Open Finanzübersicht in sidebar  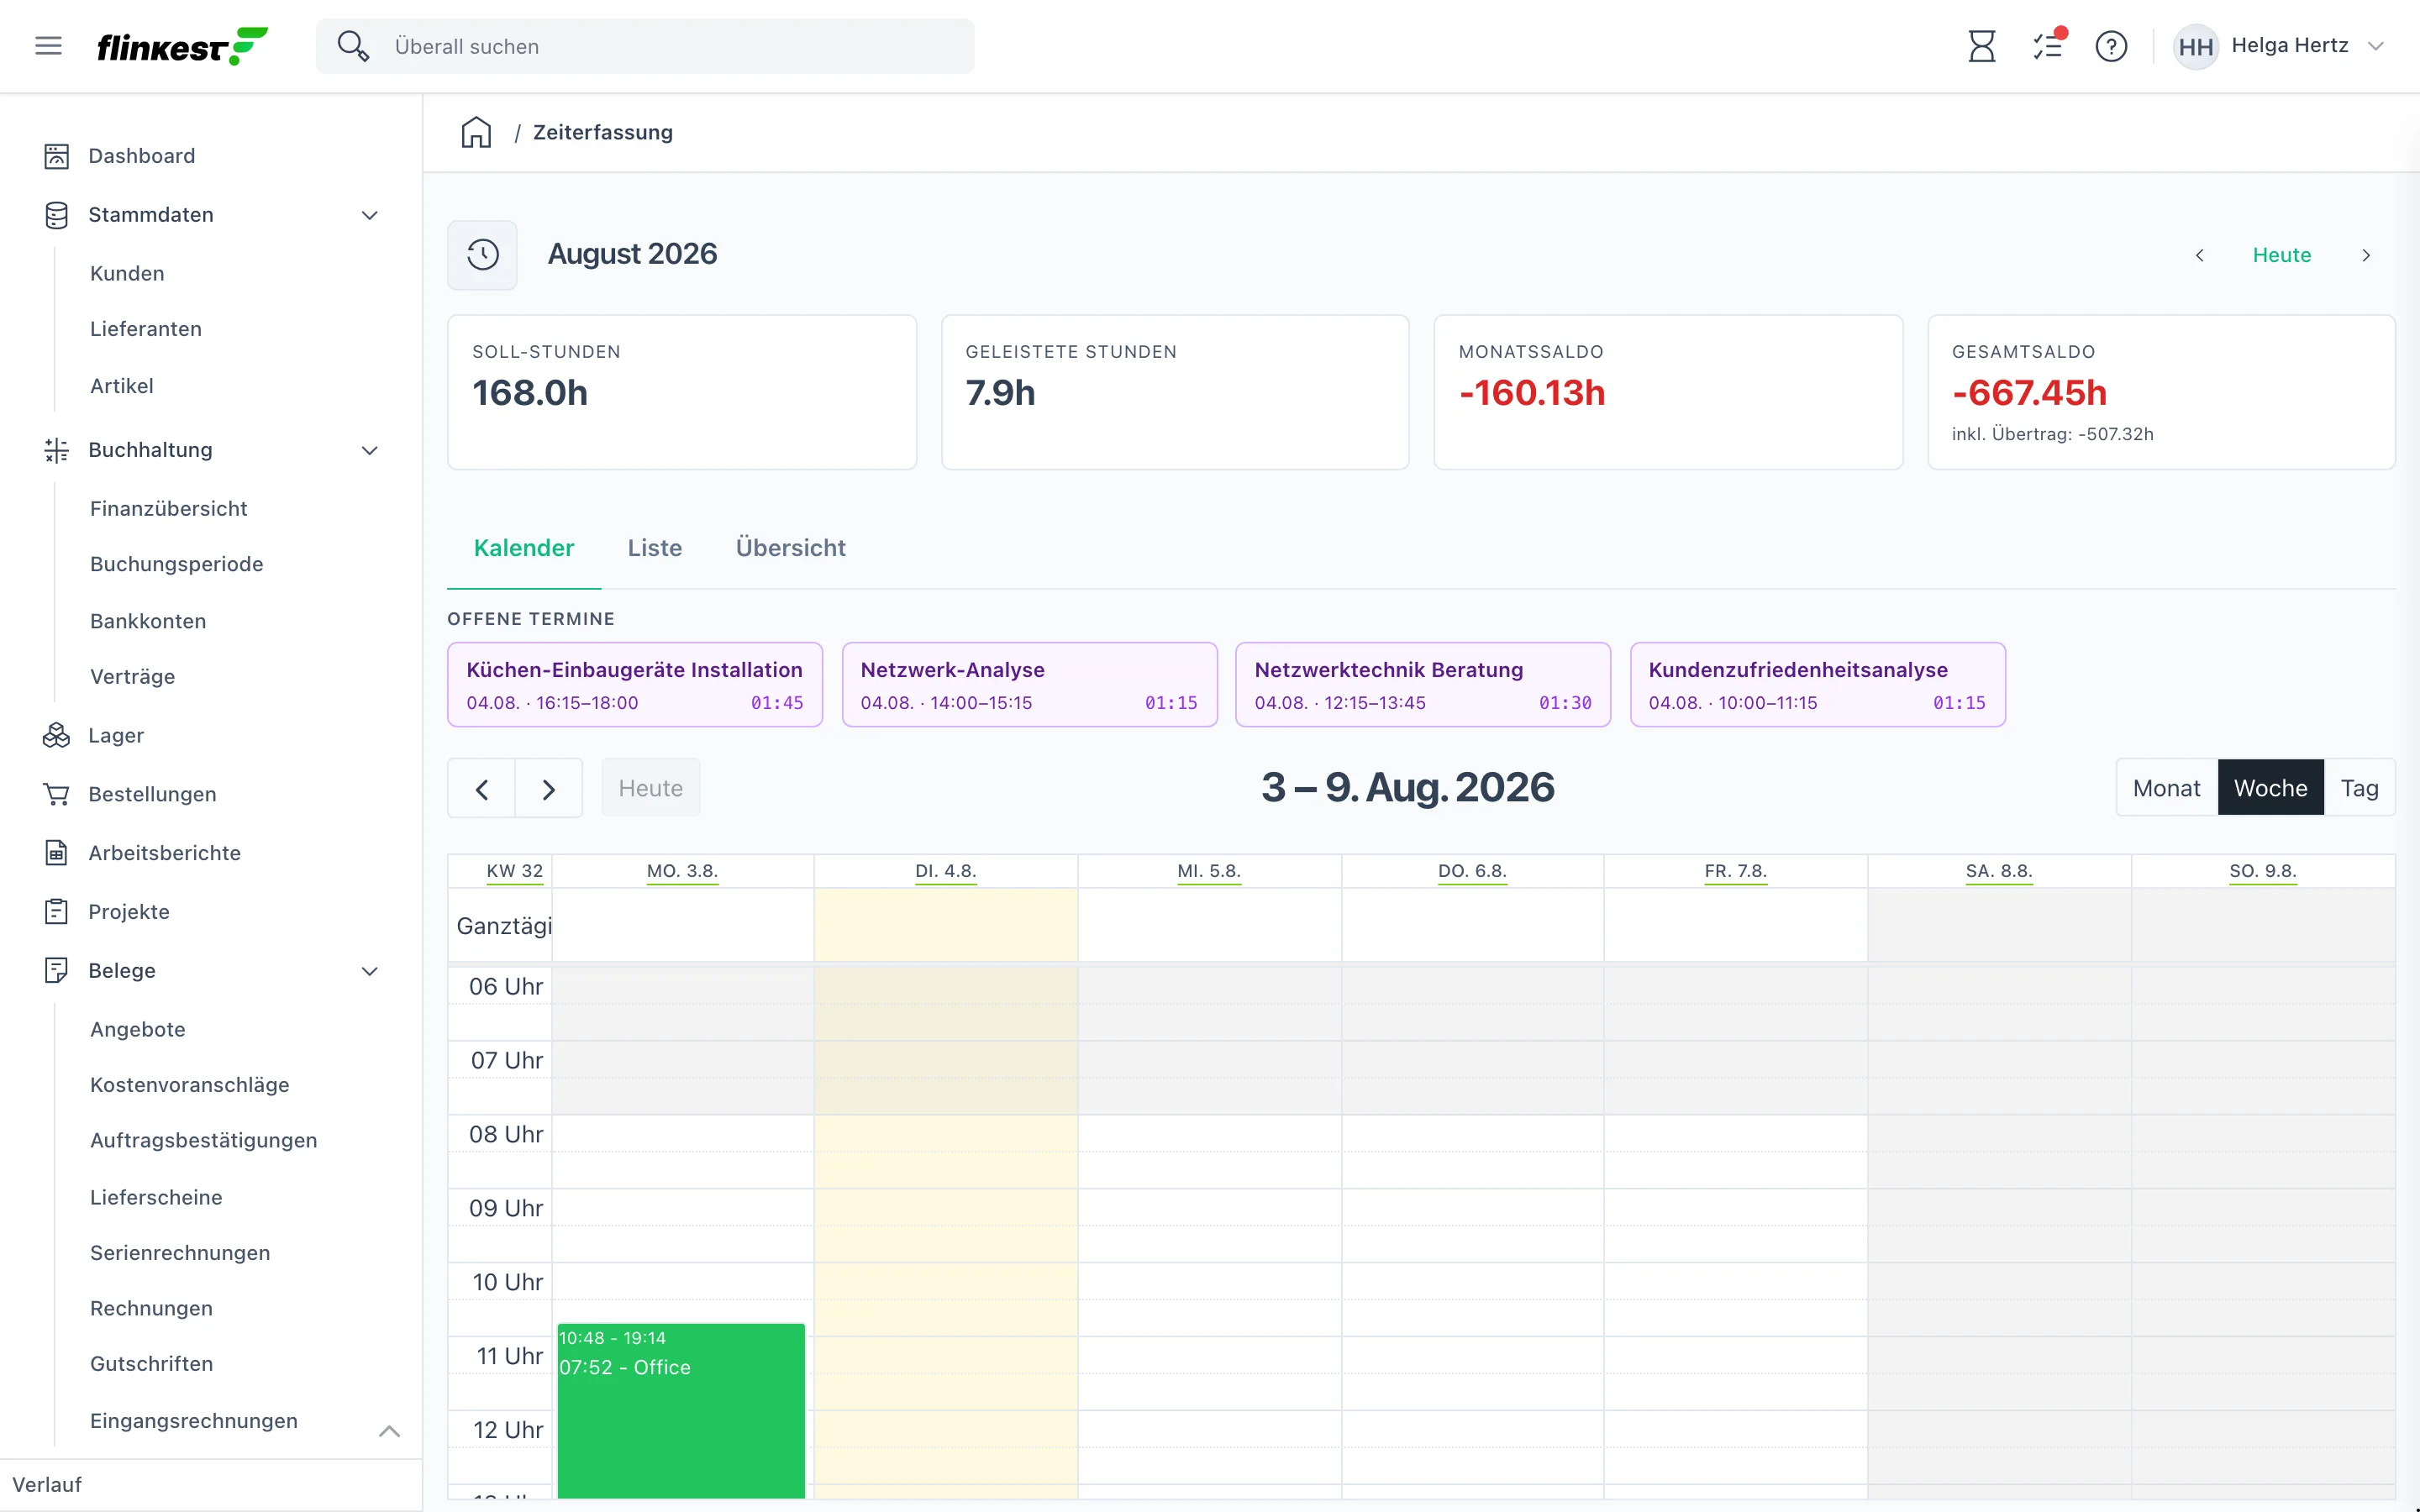[169, 509]
